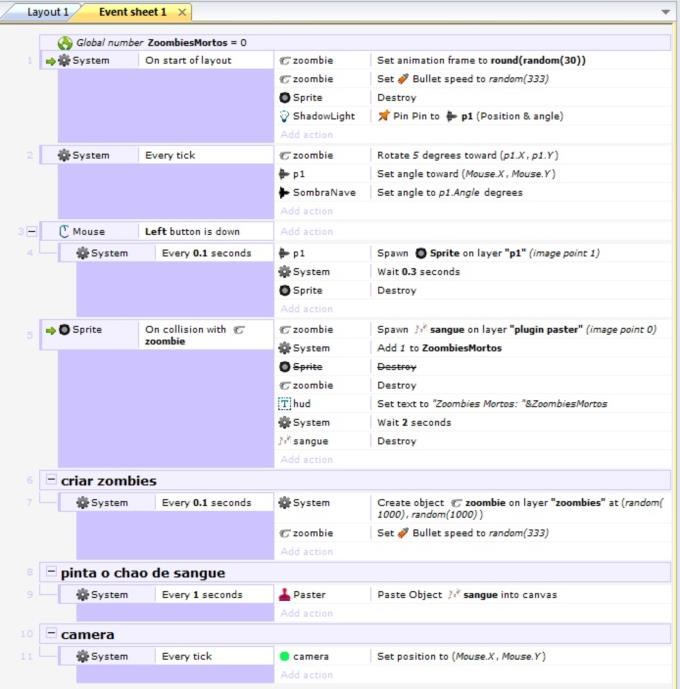680x689 pixels.
Task: Select Set animation frame to round(random(30)) action
Action: [x=481, y=60]
